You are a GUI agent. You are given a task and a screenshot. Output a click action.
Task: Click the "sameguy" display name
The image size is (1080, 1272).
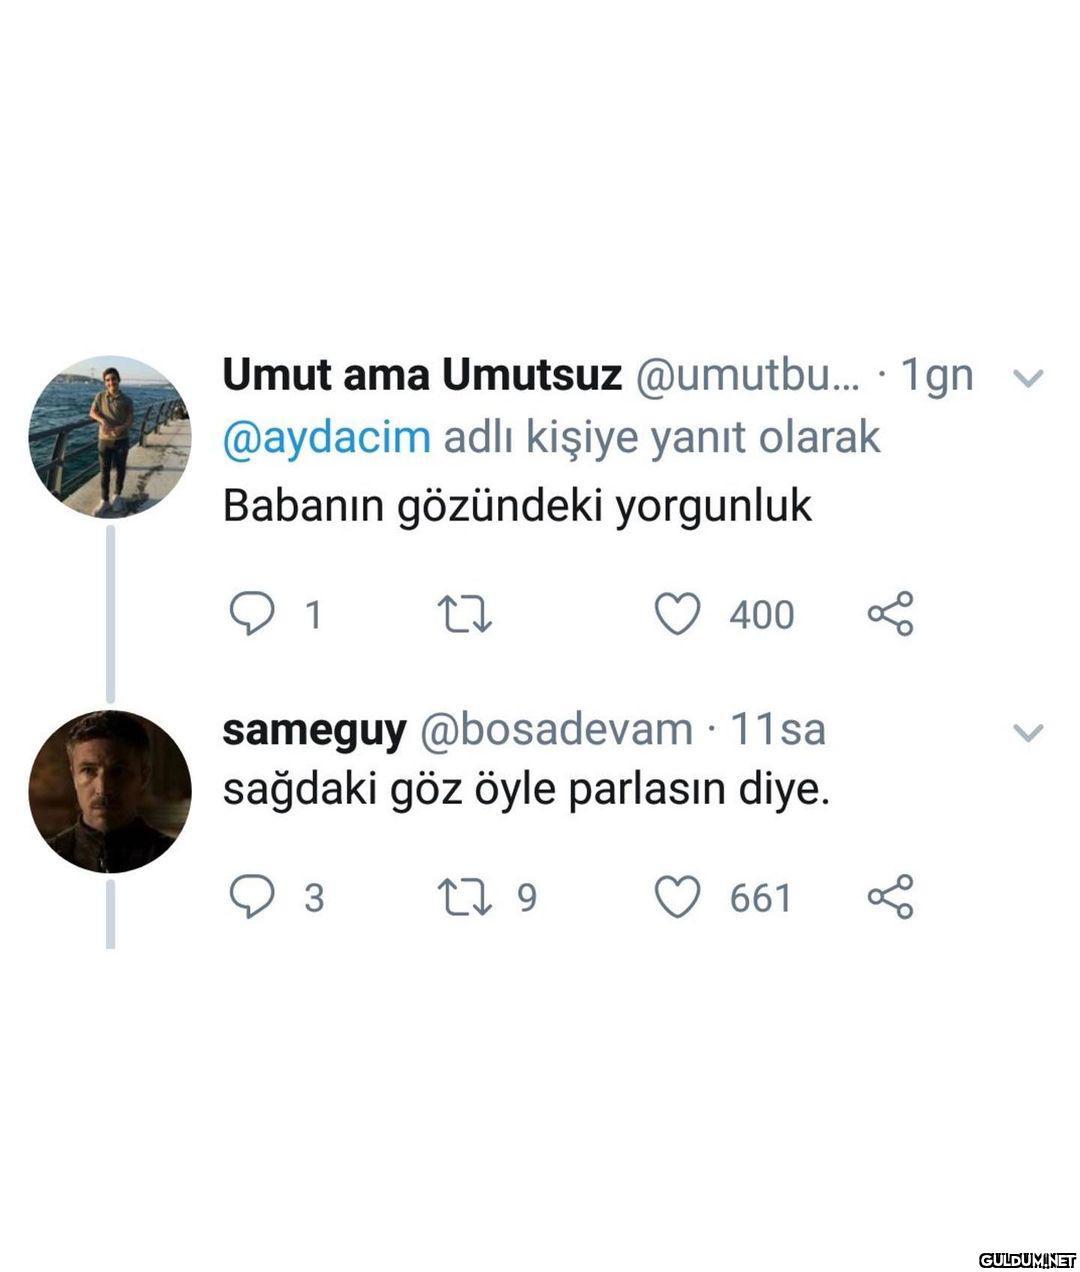pos(313,730)
